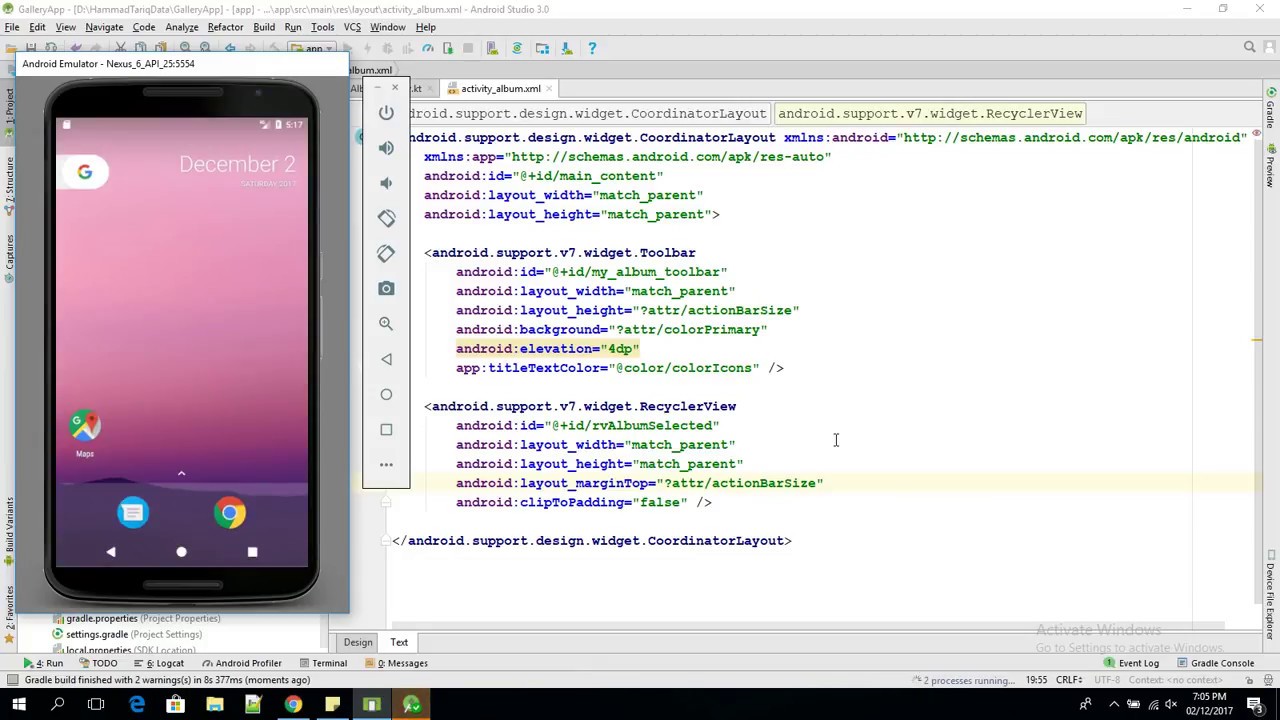Close the emulator control sidebar
Image resolution: width=1280 pixels, height=720 pixels.
point(395,88)
